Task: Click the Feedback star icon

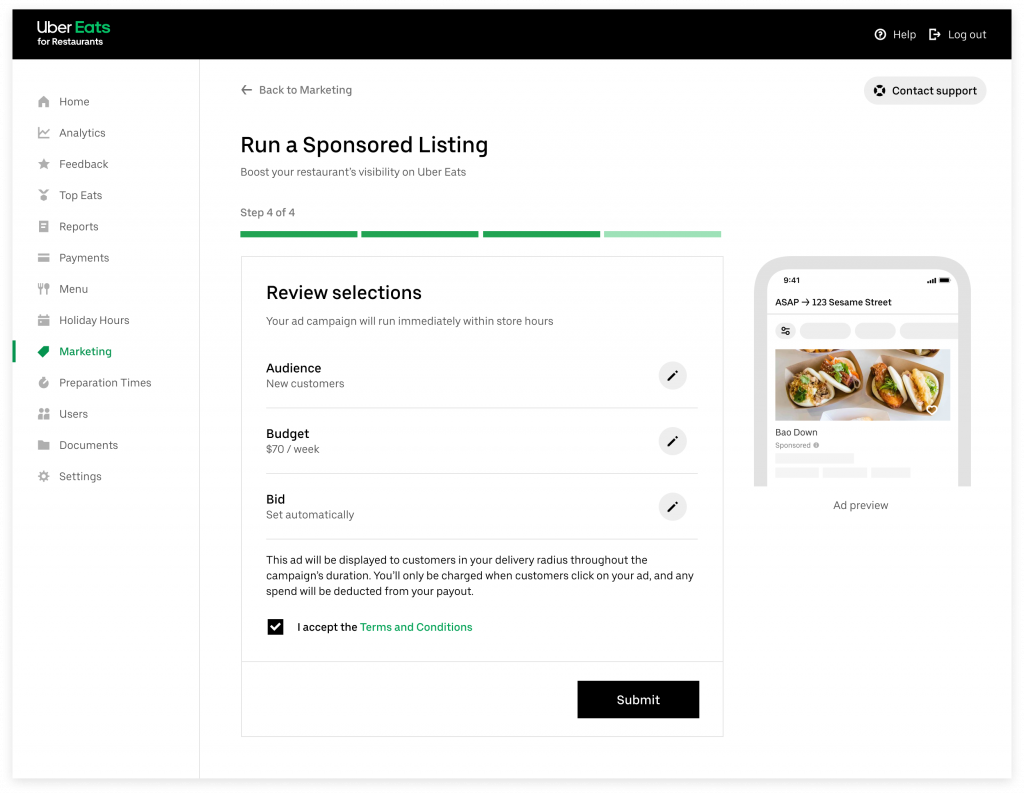Action: click(x=44, y=164)
